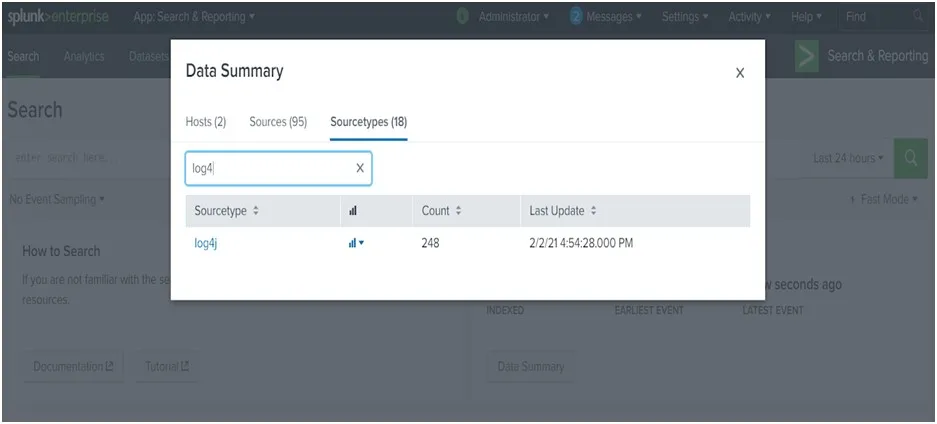The width and height of the screenshot is (937, 424).
Task: Open the Administrator menu
Action: 514,17
